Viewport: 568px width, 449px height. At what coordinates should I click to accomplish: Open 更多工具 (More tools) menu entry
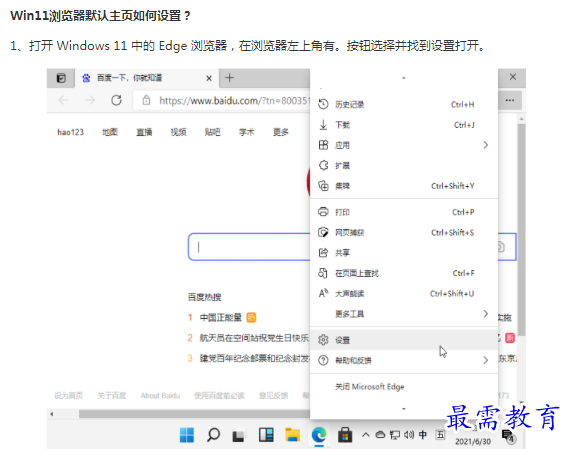(x=404, y=313)
